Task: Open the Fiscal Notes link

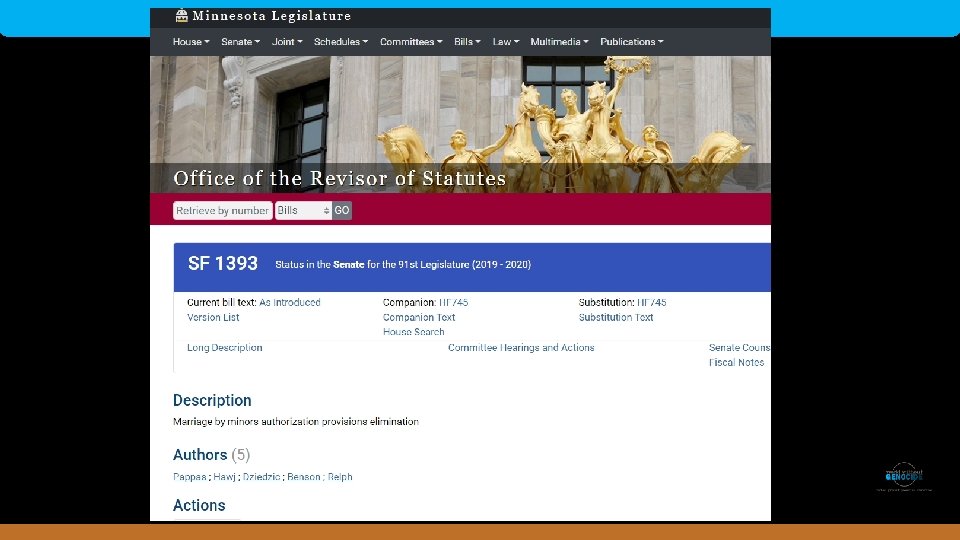Action: tap(737, 362)
